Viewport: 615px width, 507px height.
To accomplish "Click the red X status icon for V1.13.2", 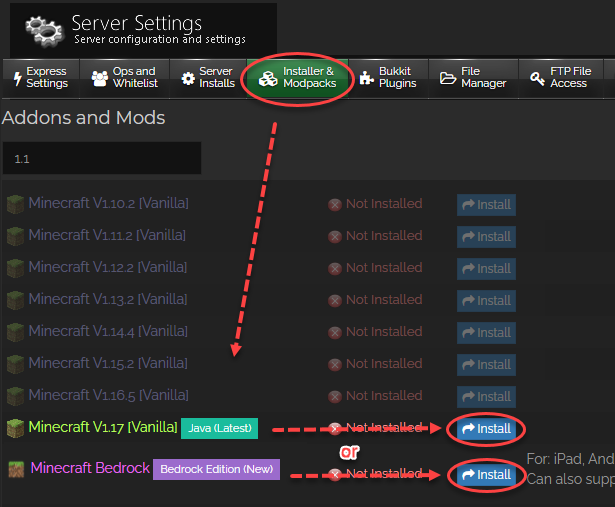I will [335, 301].
